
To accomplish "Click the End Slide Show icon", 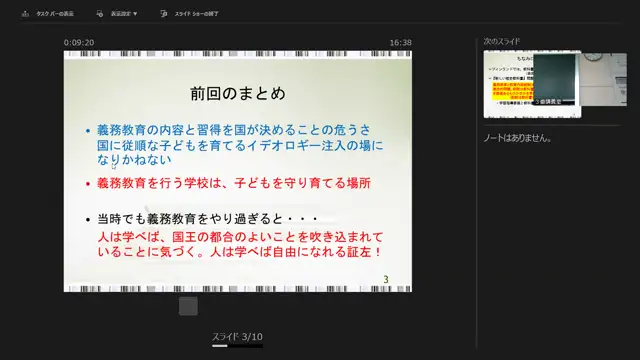I will (163, 13).
